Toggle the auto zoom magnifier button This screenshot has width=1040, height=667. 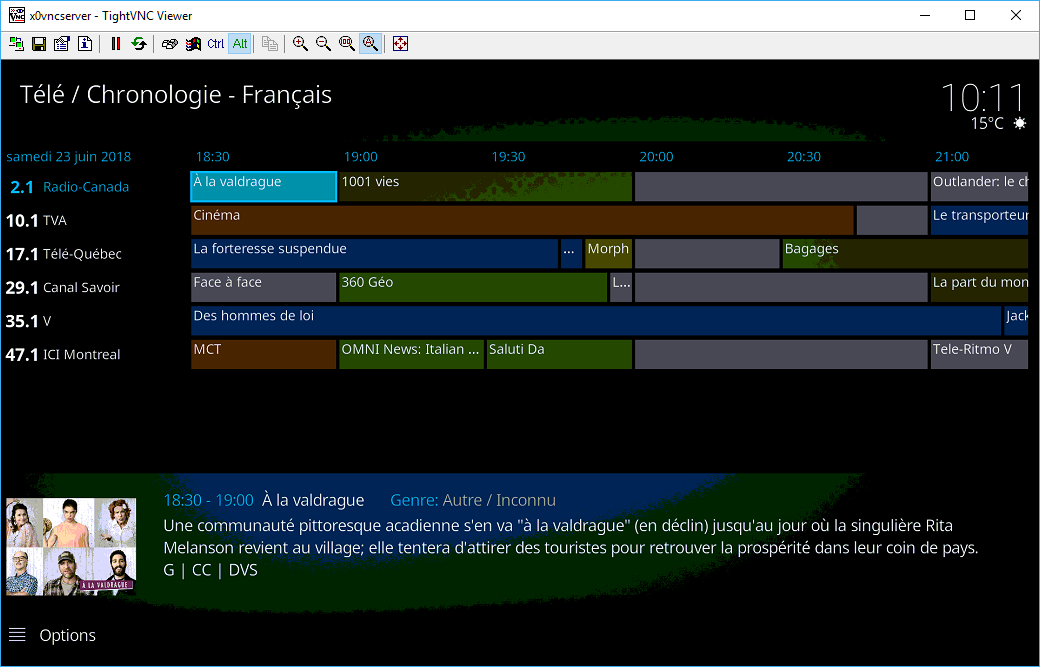pos(370,44)
